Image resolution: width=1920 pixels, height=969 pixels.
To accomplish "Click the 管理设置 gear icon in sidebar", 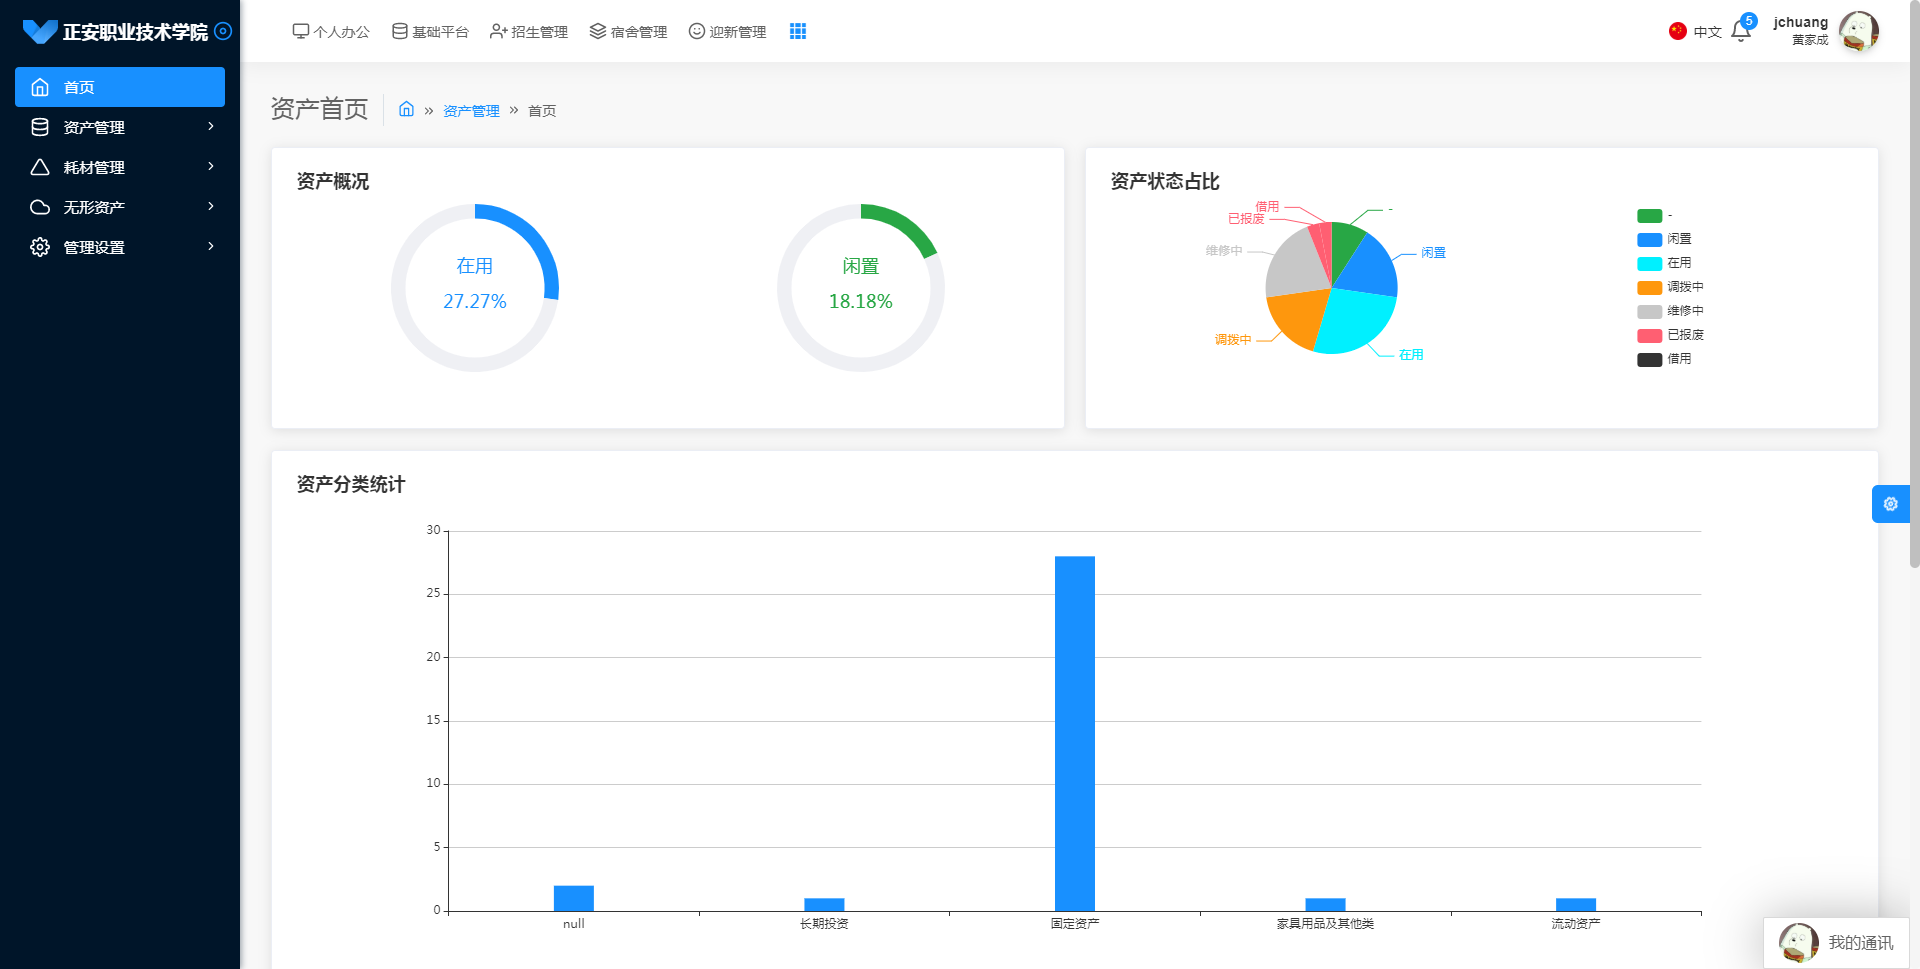I will (x=40, y=247).
